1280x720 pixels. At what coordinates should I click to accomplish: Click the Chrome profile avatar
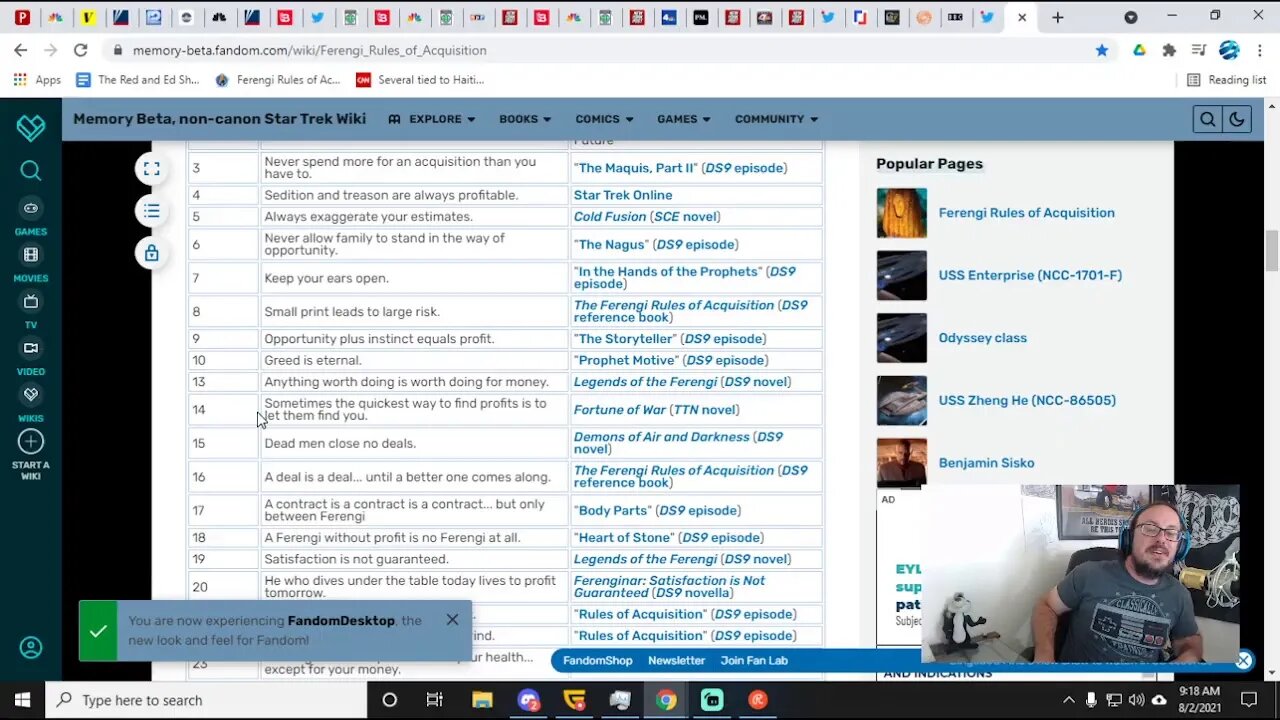pyautogui.click(x=1229, y=50)
